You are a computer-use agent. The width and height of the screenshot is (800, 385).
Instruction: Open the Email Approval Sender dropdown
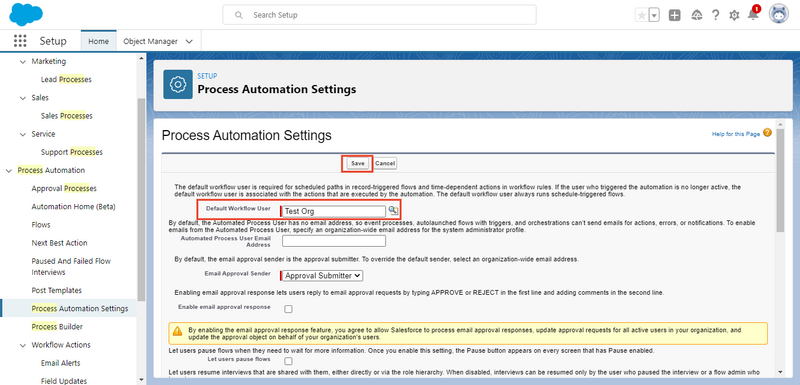click(322, 275)
